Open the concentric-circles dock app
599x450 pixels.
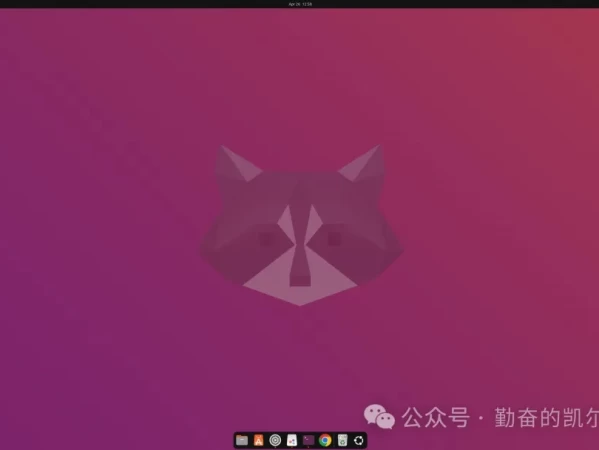tap(275, 440)
